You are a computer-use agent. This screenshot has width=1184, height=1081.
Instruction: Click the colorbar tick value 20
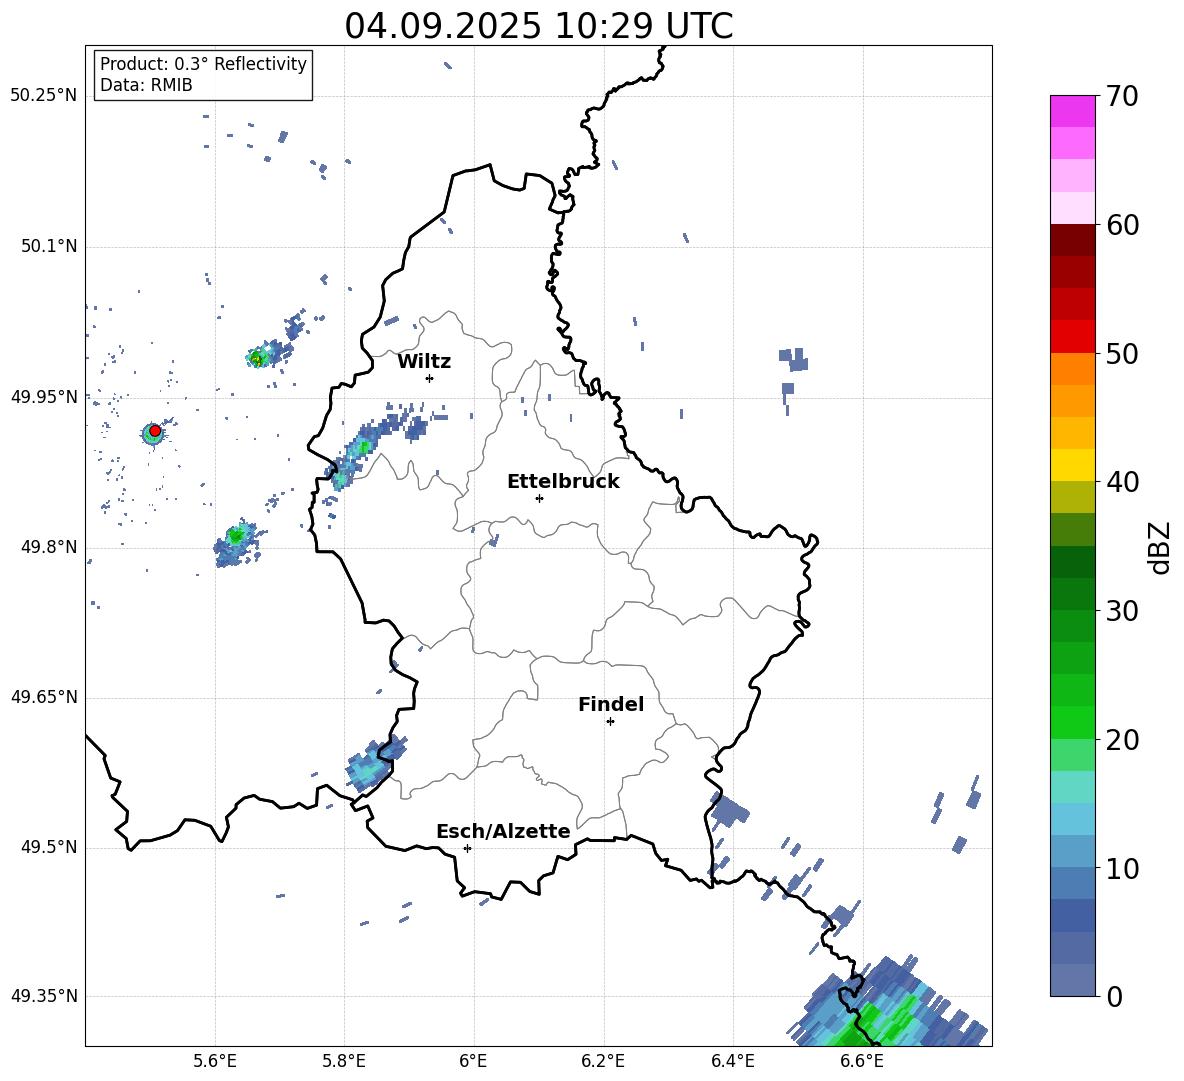click(x=1122, y=739)
